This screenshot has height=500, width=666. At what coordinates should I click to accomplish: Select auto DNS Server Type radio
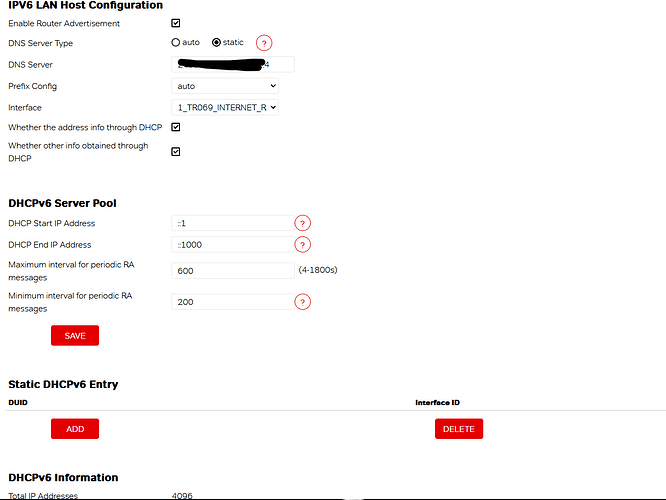click(x=177, y=43)
